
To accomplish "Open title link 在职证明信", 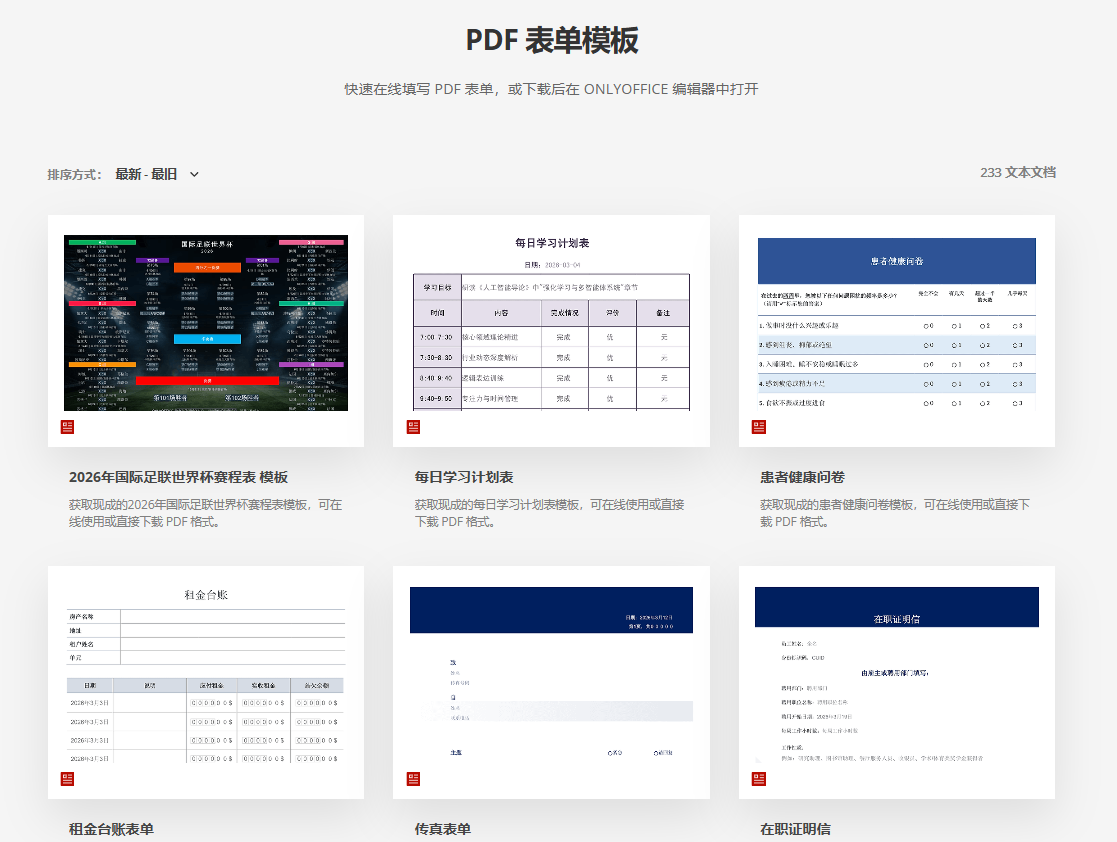I will click(x=795, y=829).
